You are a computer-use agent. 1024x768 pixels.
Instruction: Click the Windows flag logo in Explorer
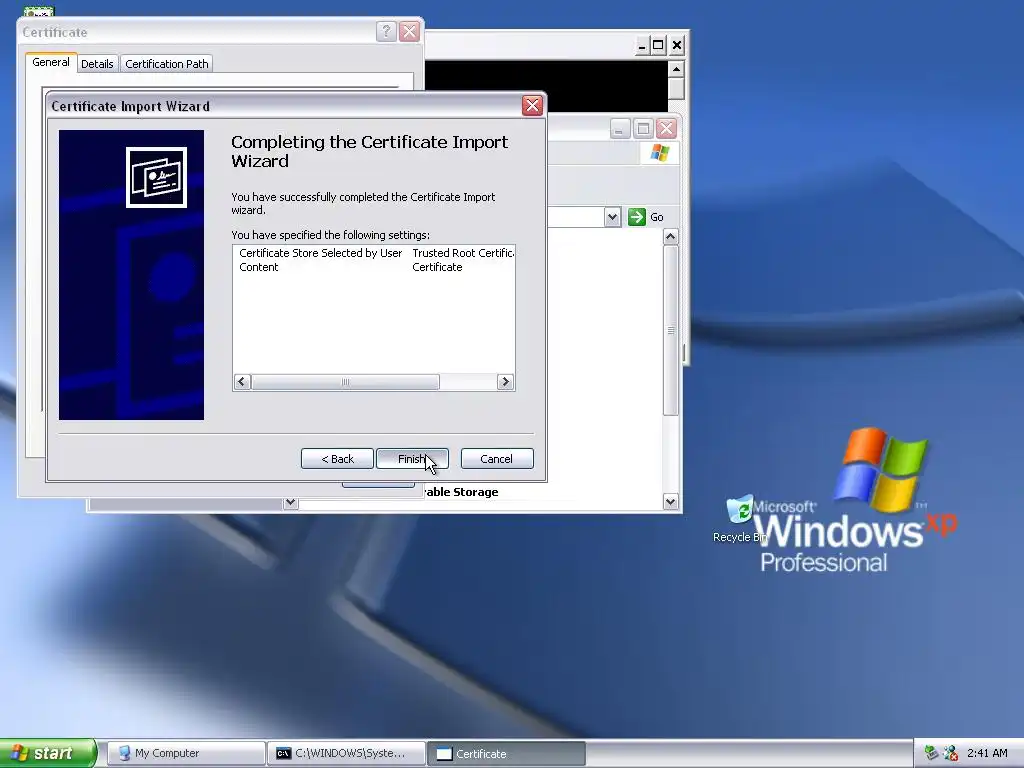coord(660,153)
